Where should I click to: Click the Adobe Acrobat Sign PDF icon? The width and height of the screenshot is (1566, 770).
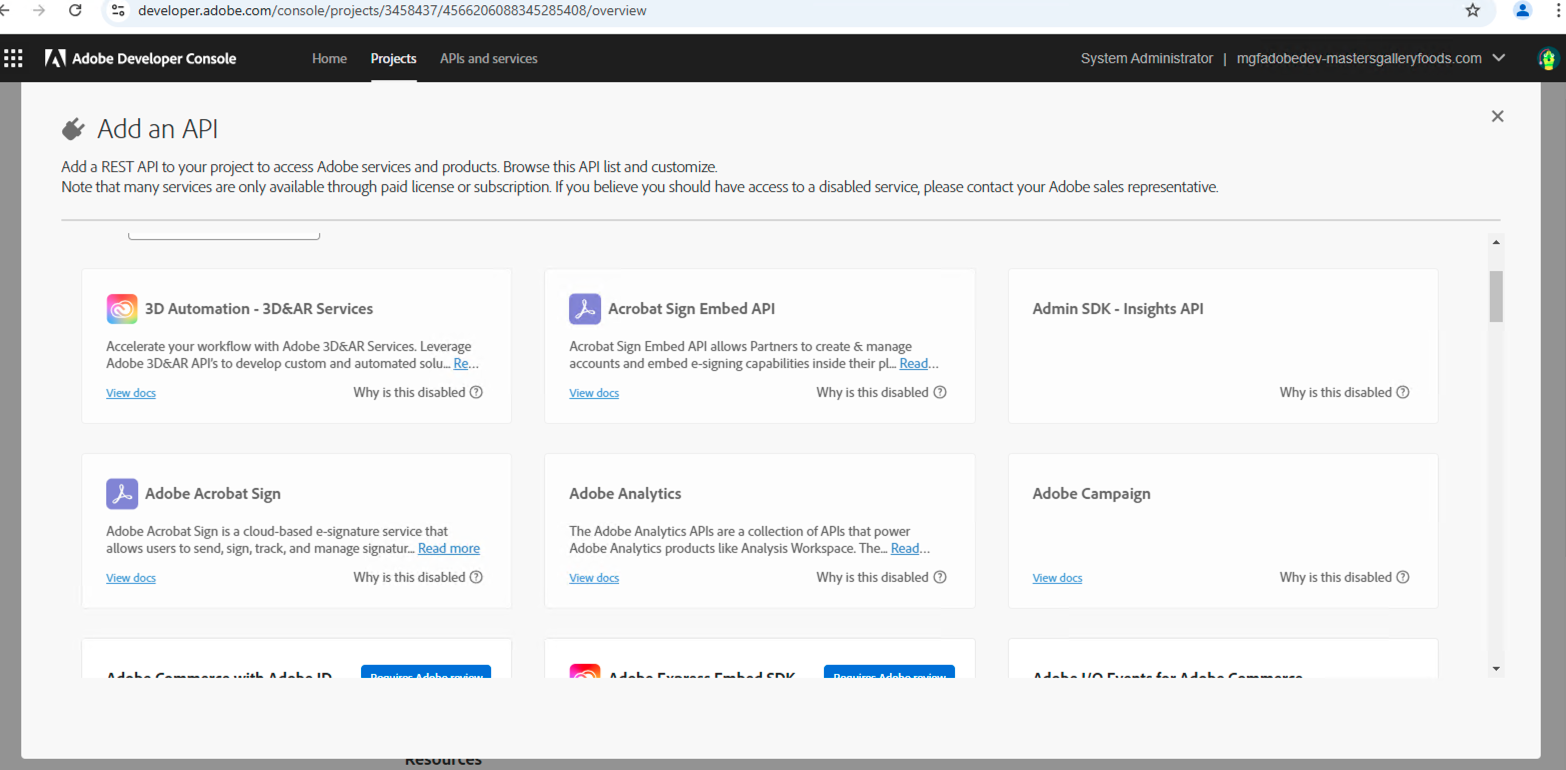122,493
